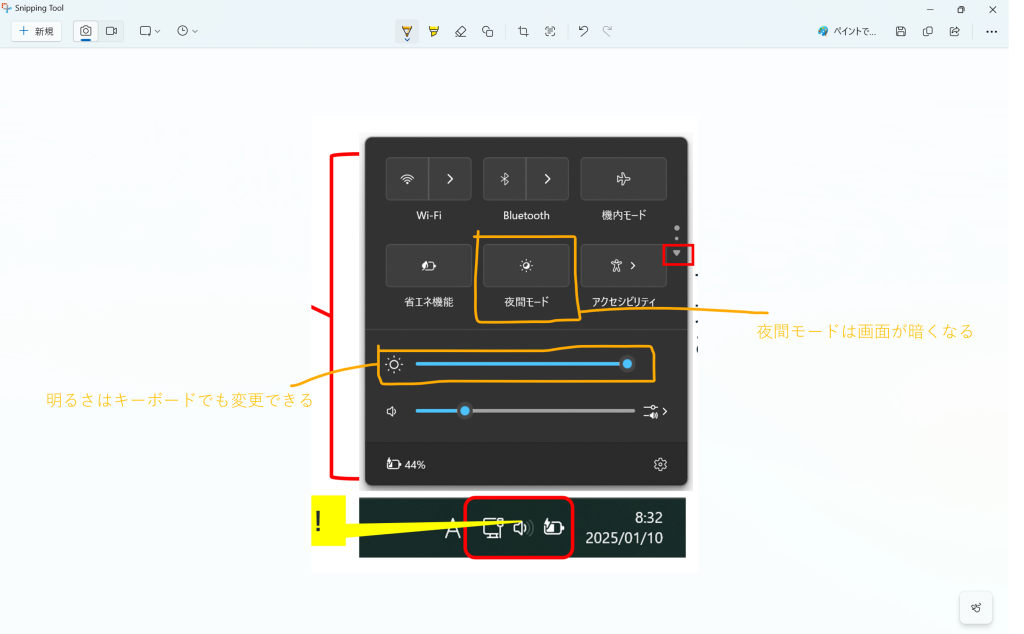Image resolution: width=1024 pixels, height=634 pixels.
Task: Save the snip with the floppy disk icon
Action: coord(901,31)
